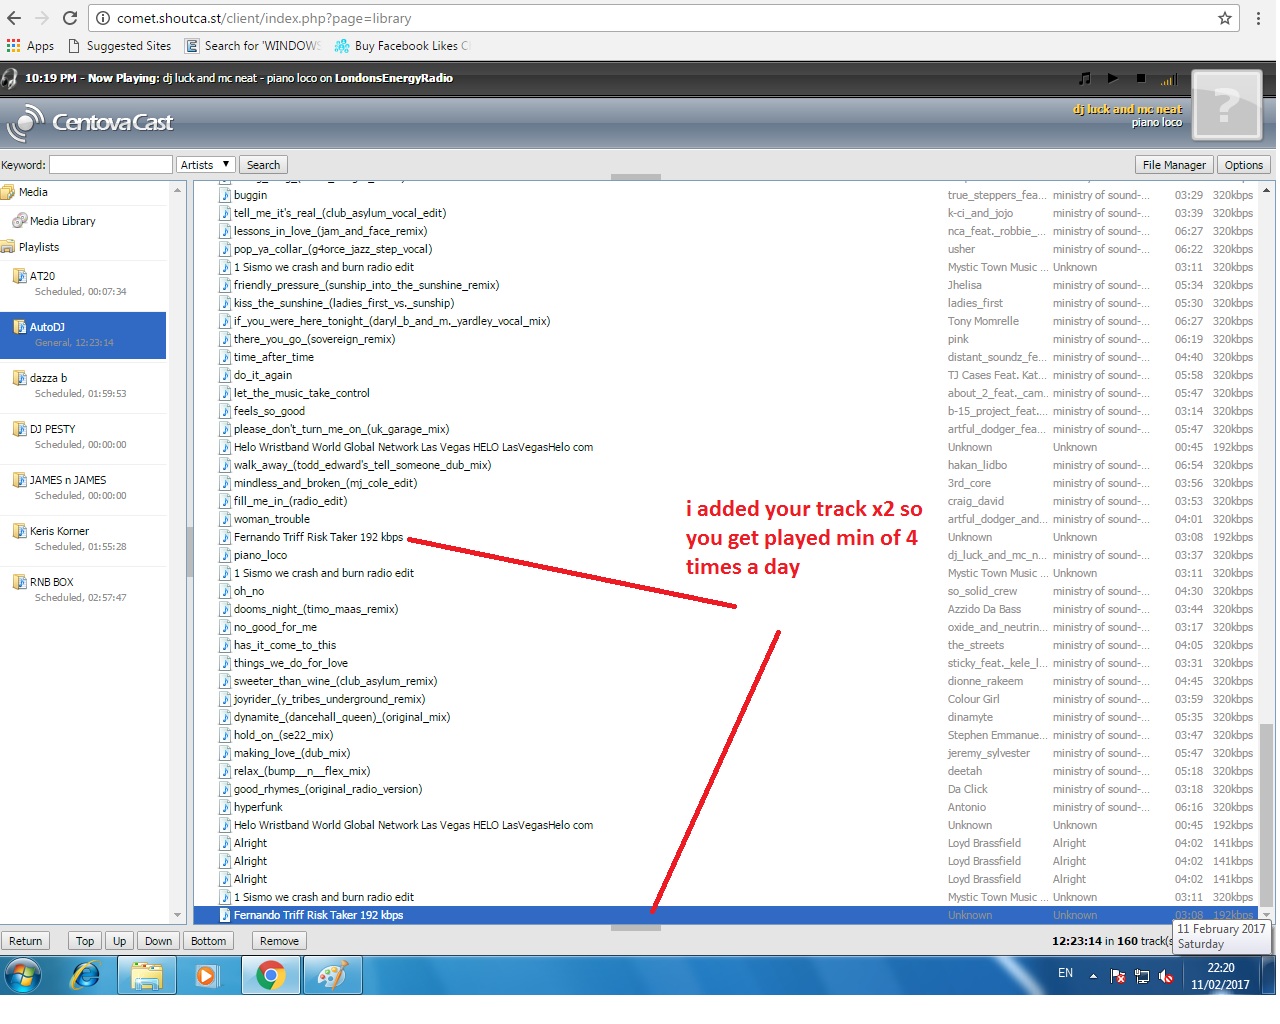
Task: Select the dazza b playlist
Action: click(48, 378)
